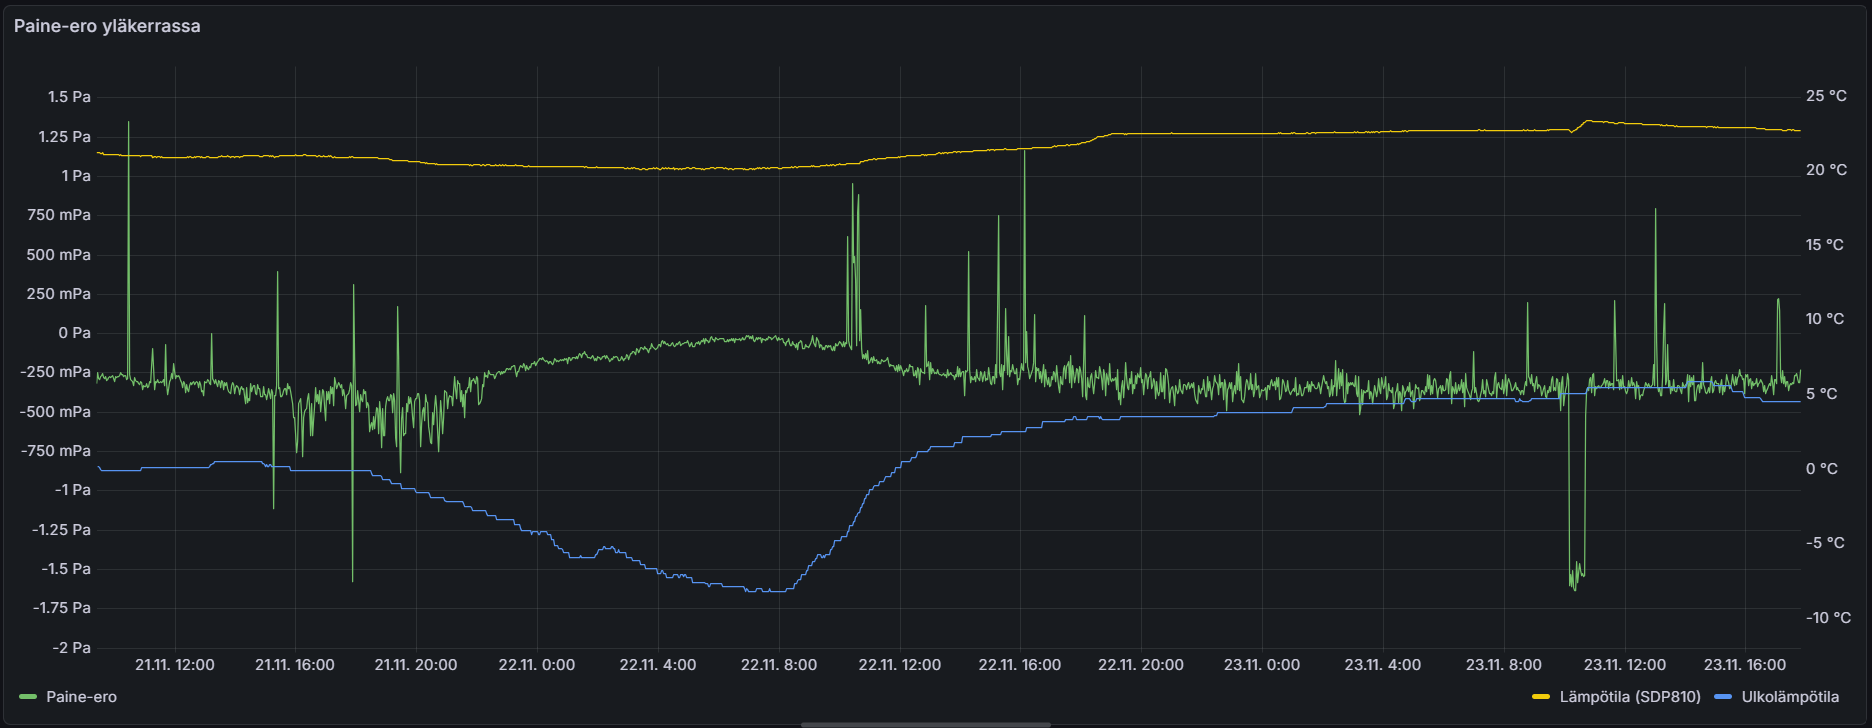Click the 22.11. 0:00 time axis label
Screen dimensions: 1872x728
[x=537, y=665]
